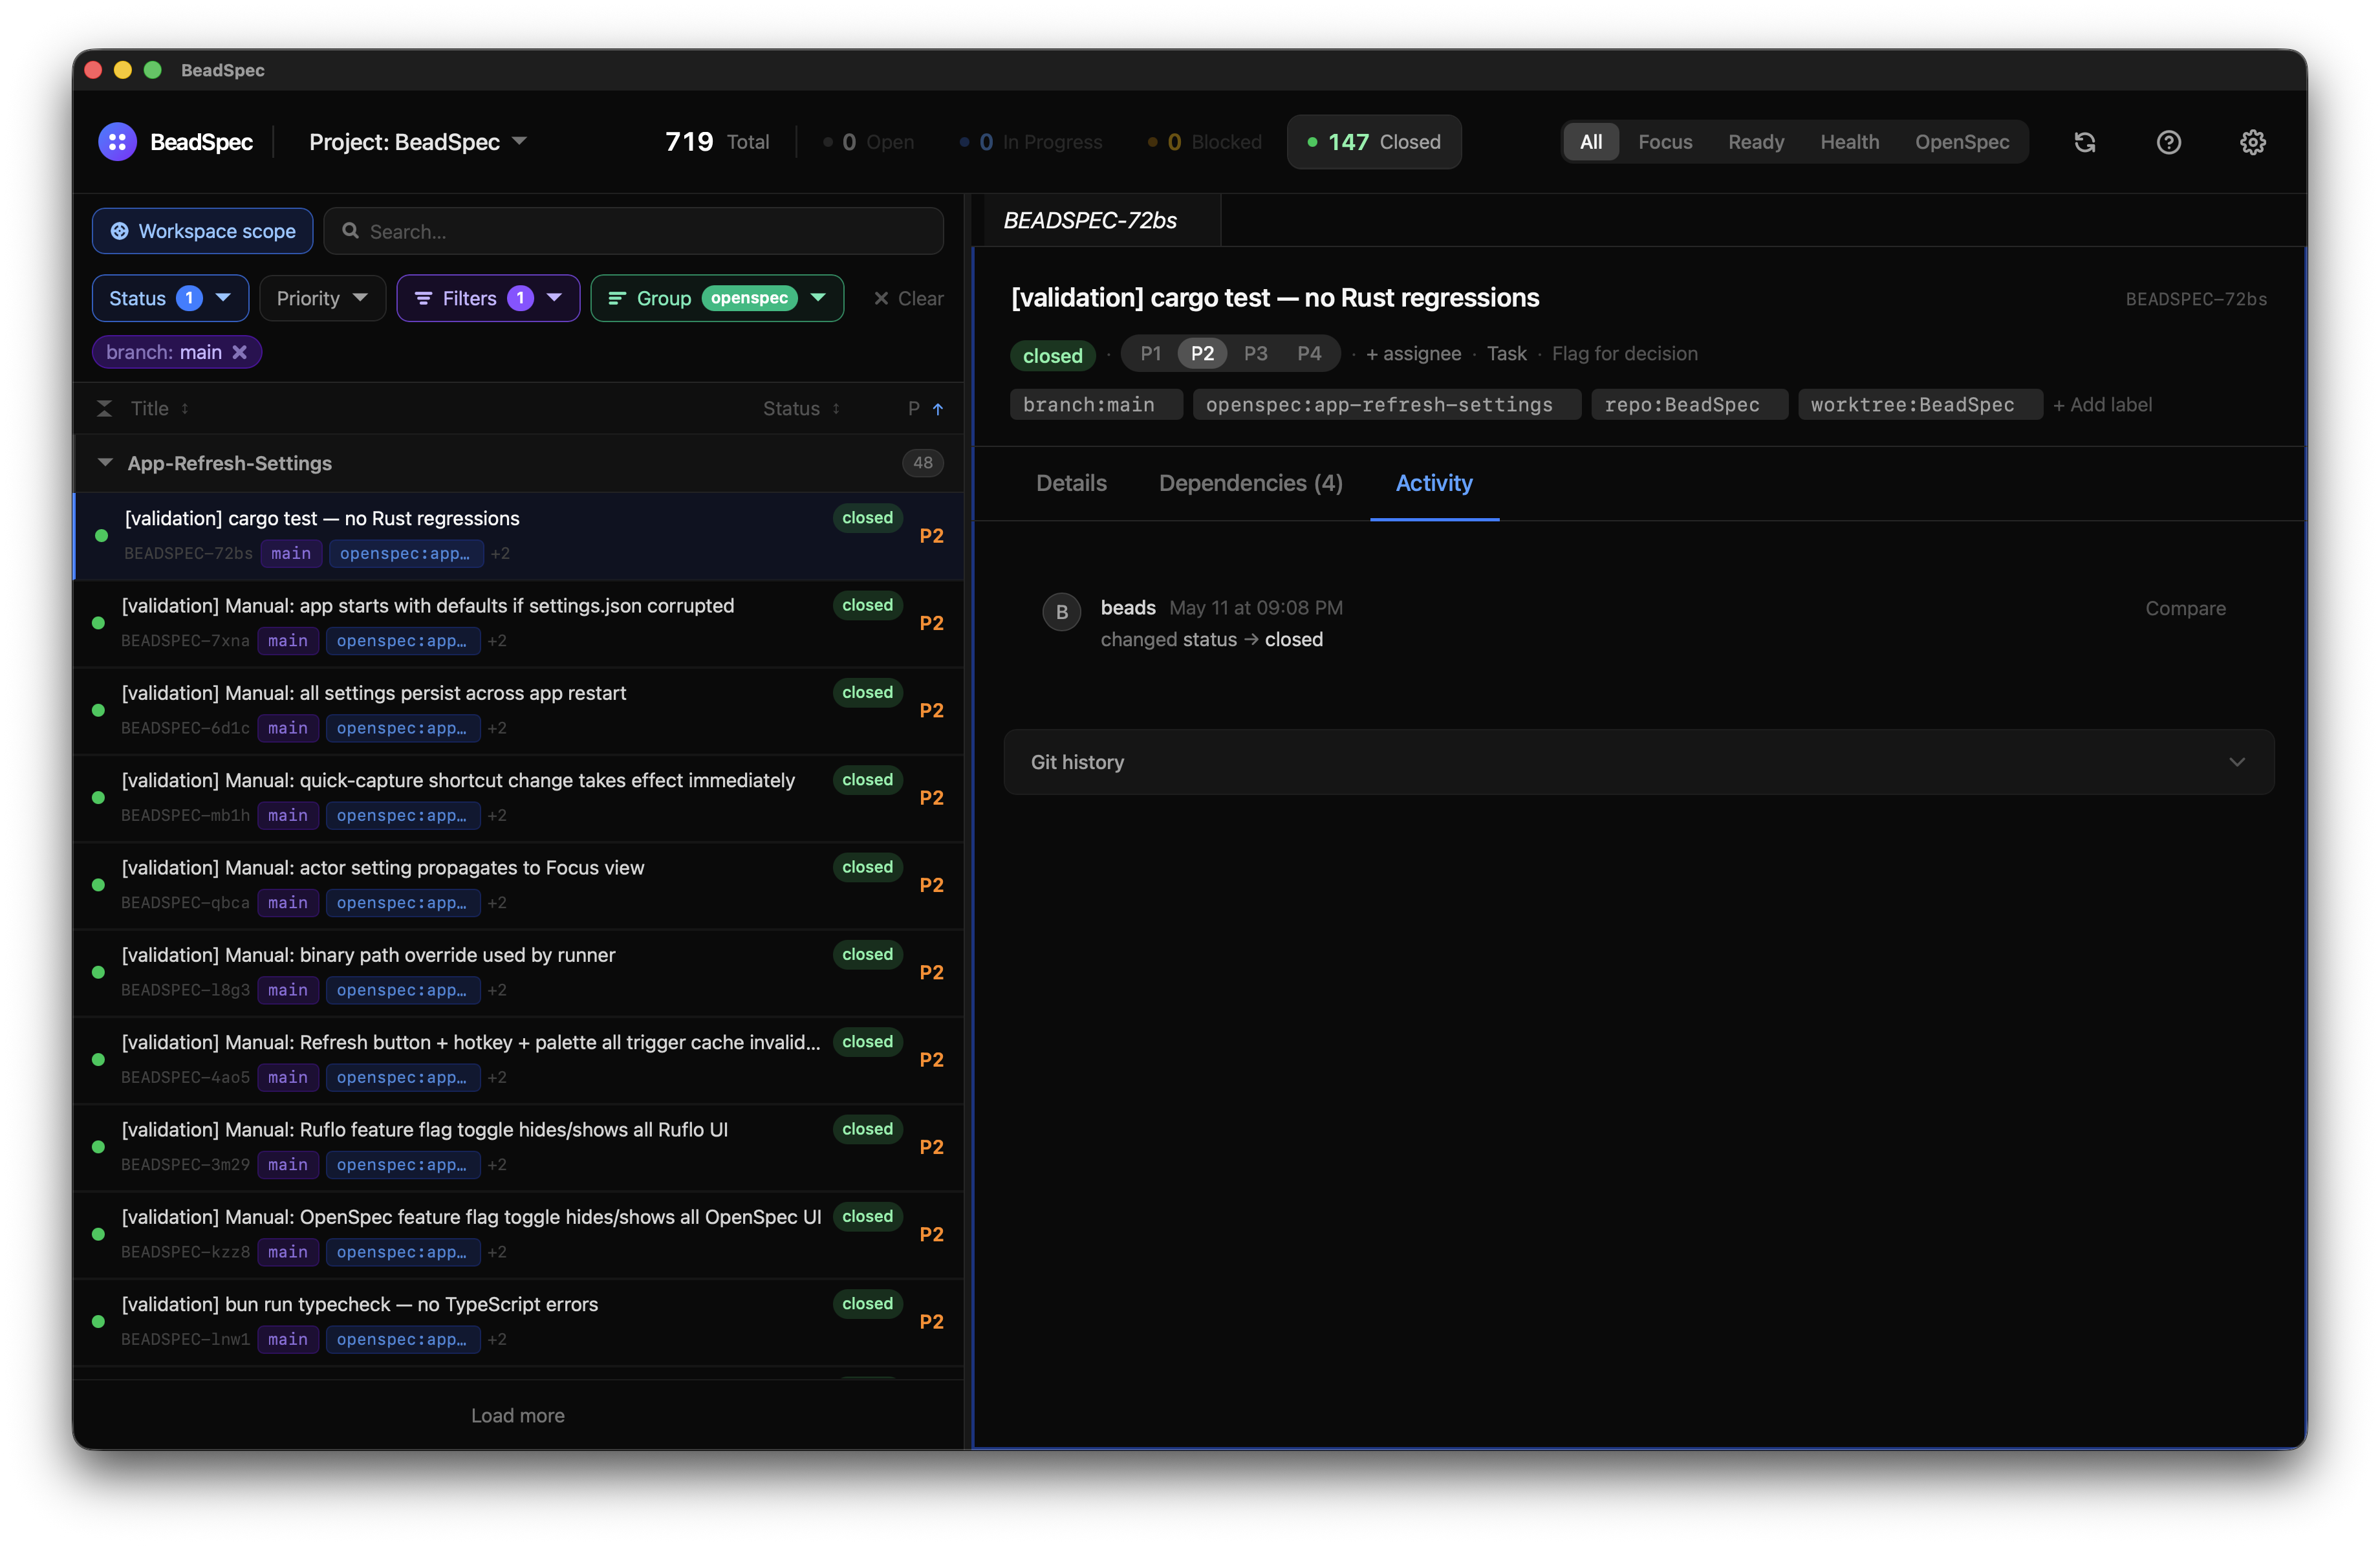Switch to Ready view mode
Viewport: 2380px width, 1546px height.
point(1756,142)
